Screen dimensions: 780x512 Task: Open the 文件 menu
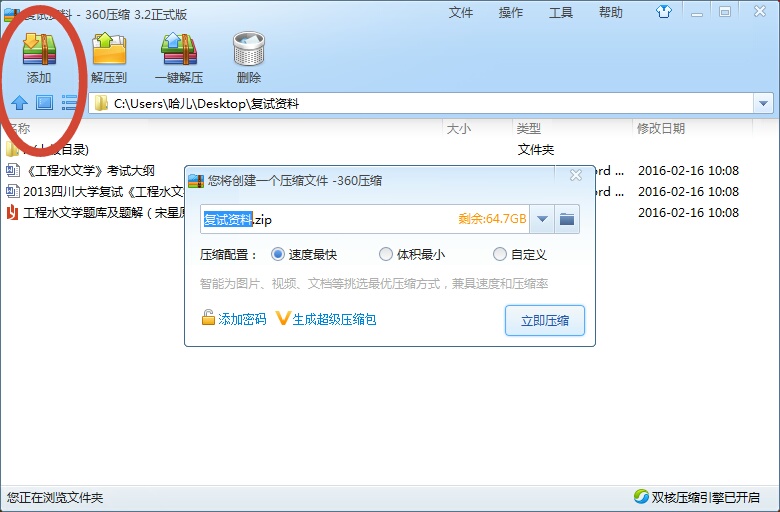(x=461, y=12)
